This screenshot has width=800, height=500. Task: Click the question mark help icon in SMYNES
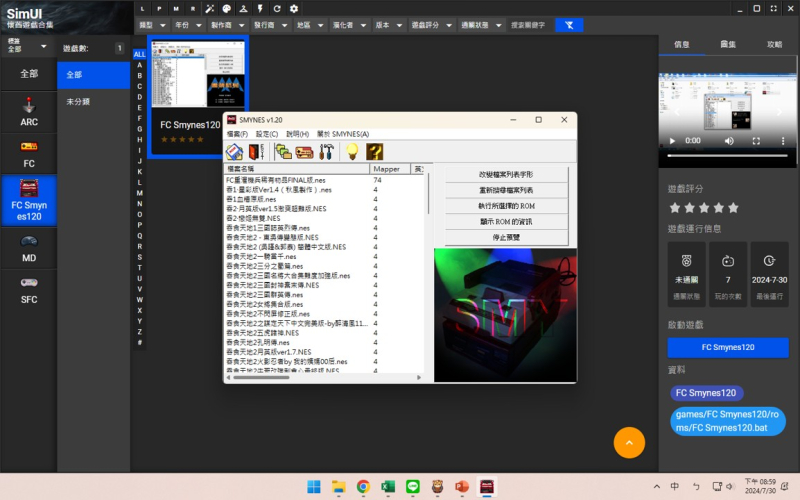coord(374,152)
